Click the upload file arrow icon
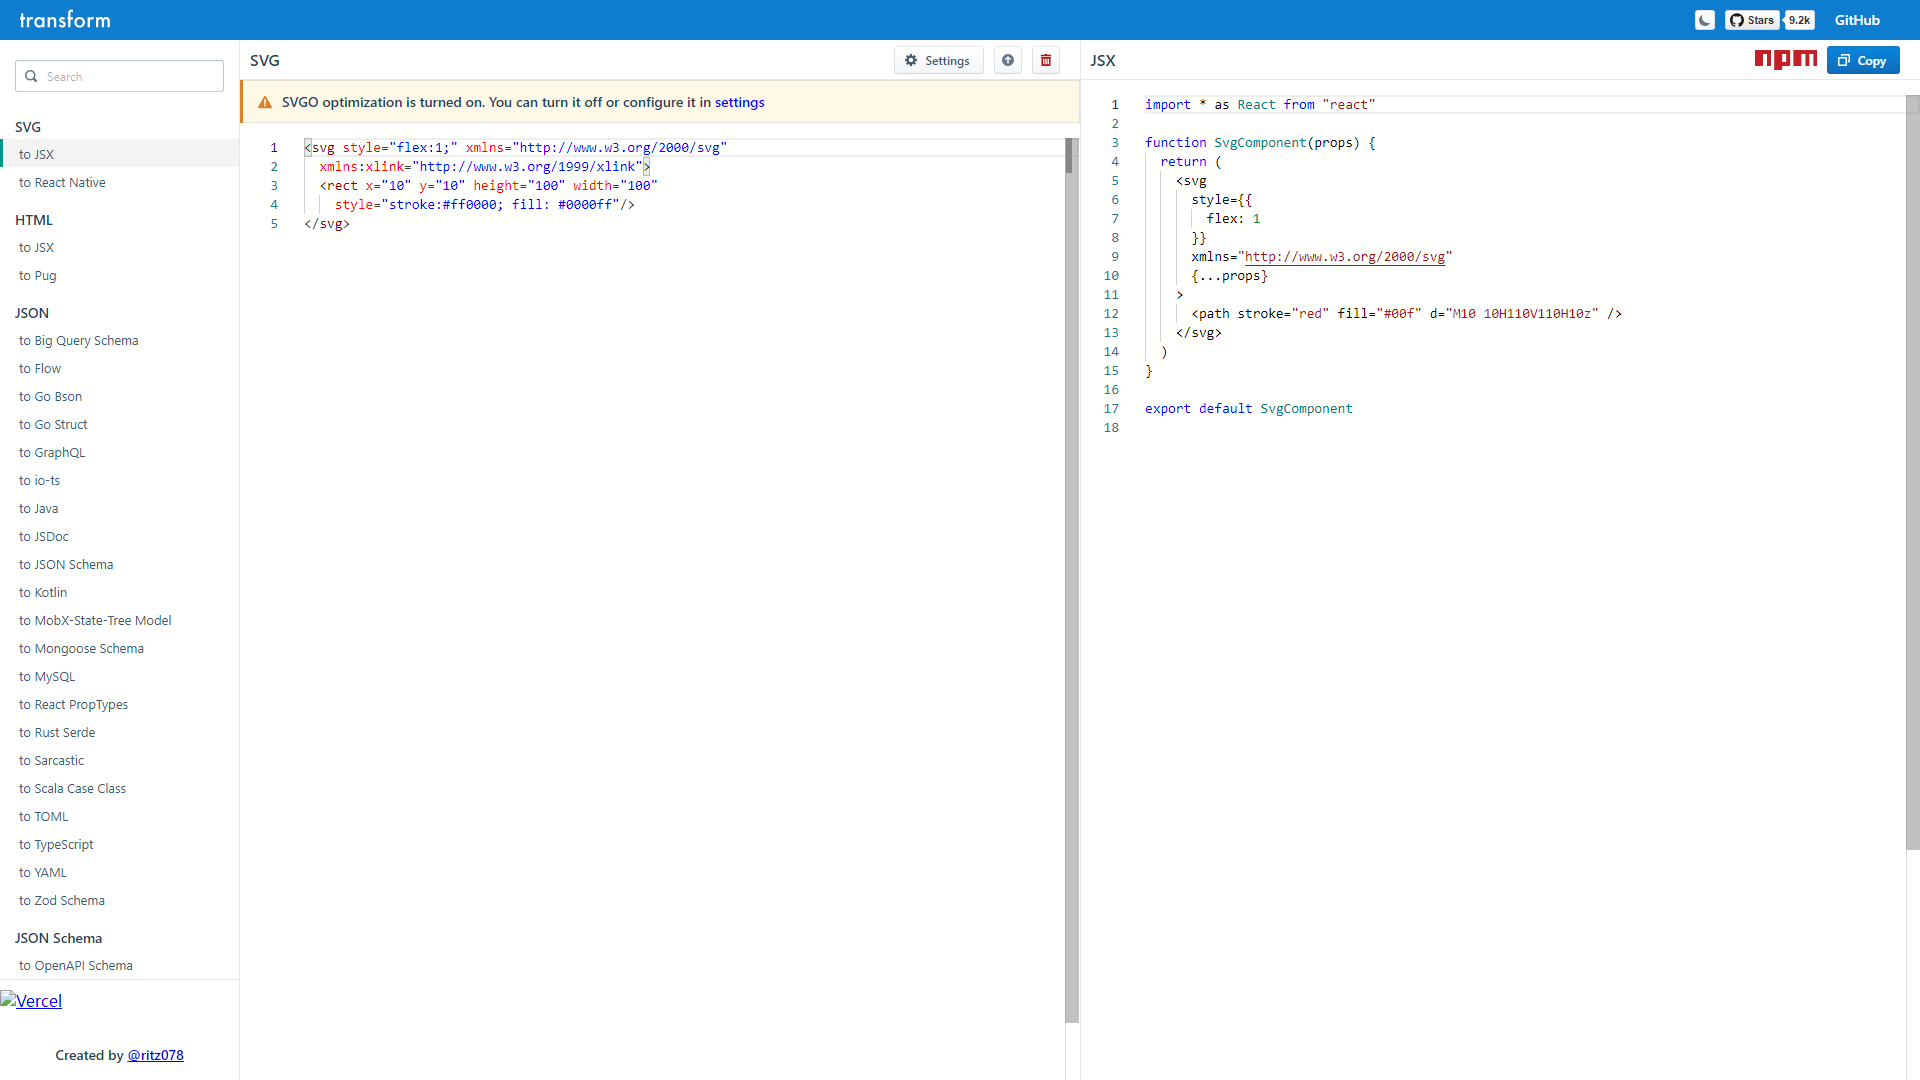 click(x=1008, y=61)
